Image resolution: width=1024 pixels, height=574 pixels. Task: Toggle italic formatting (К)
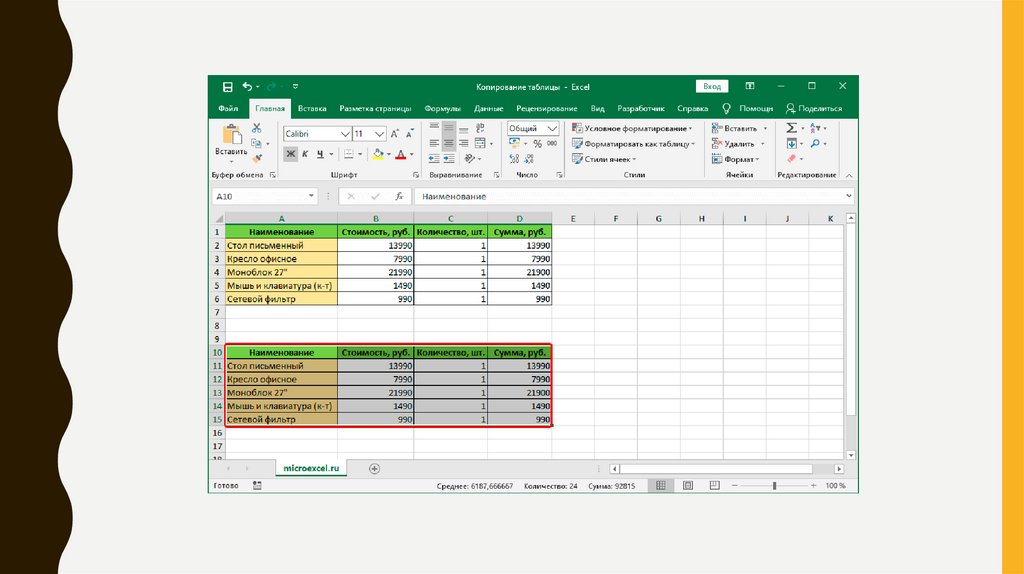pos(305,154)
